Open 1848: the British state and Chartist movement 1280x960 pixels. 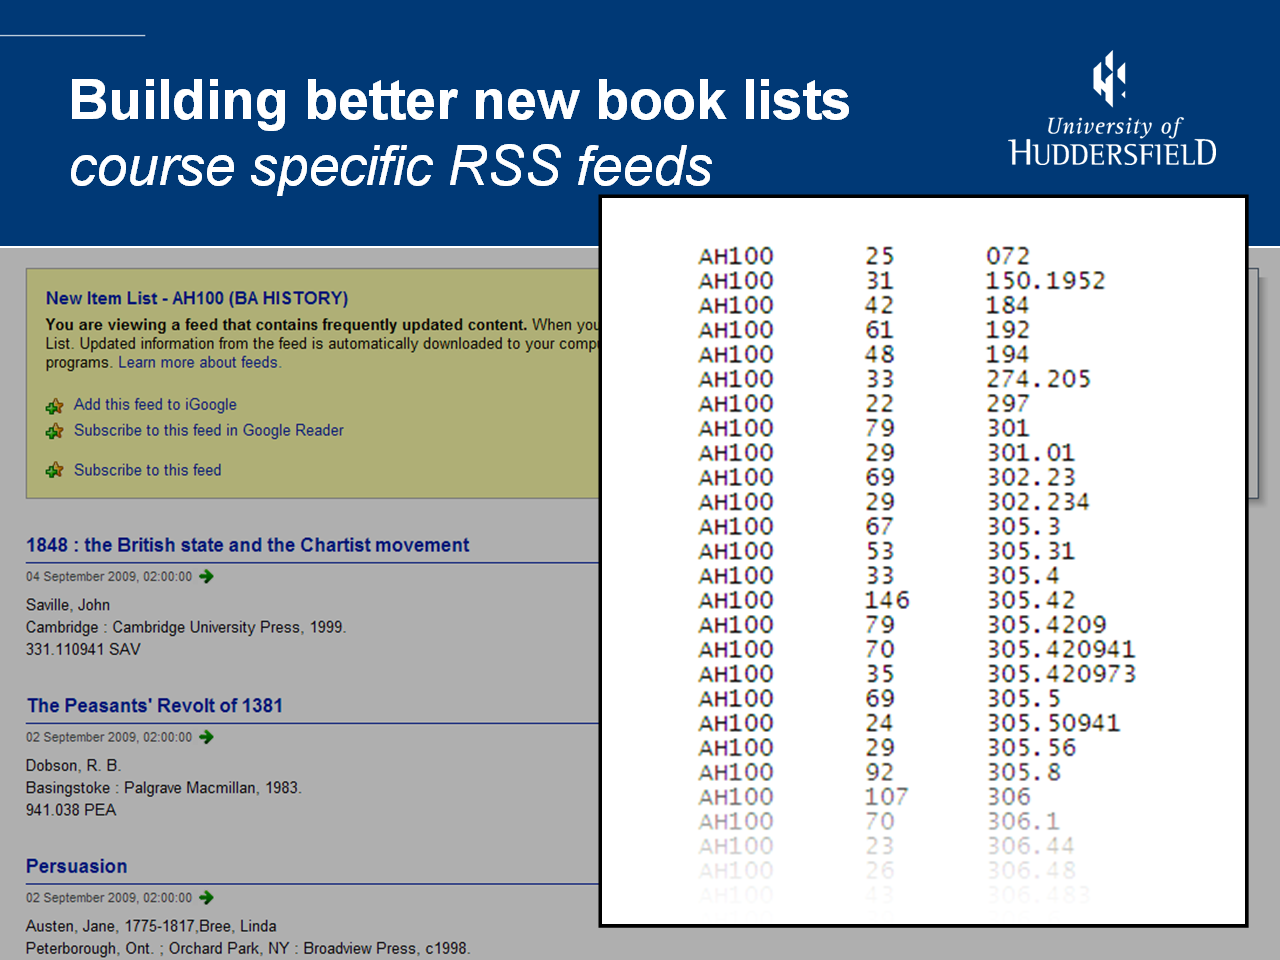(x=247, y=545)
